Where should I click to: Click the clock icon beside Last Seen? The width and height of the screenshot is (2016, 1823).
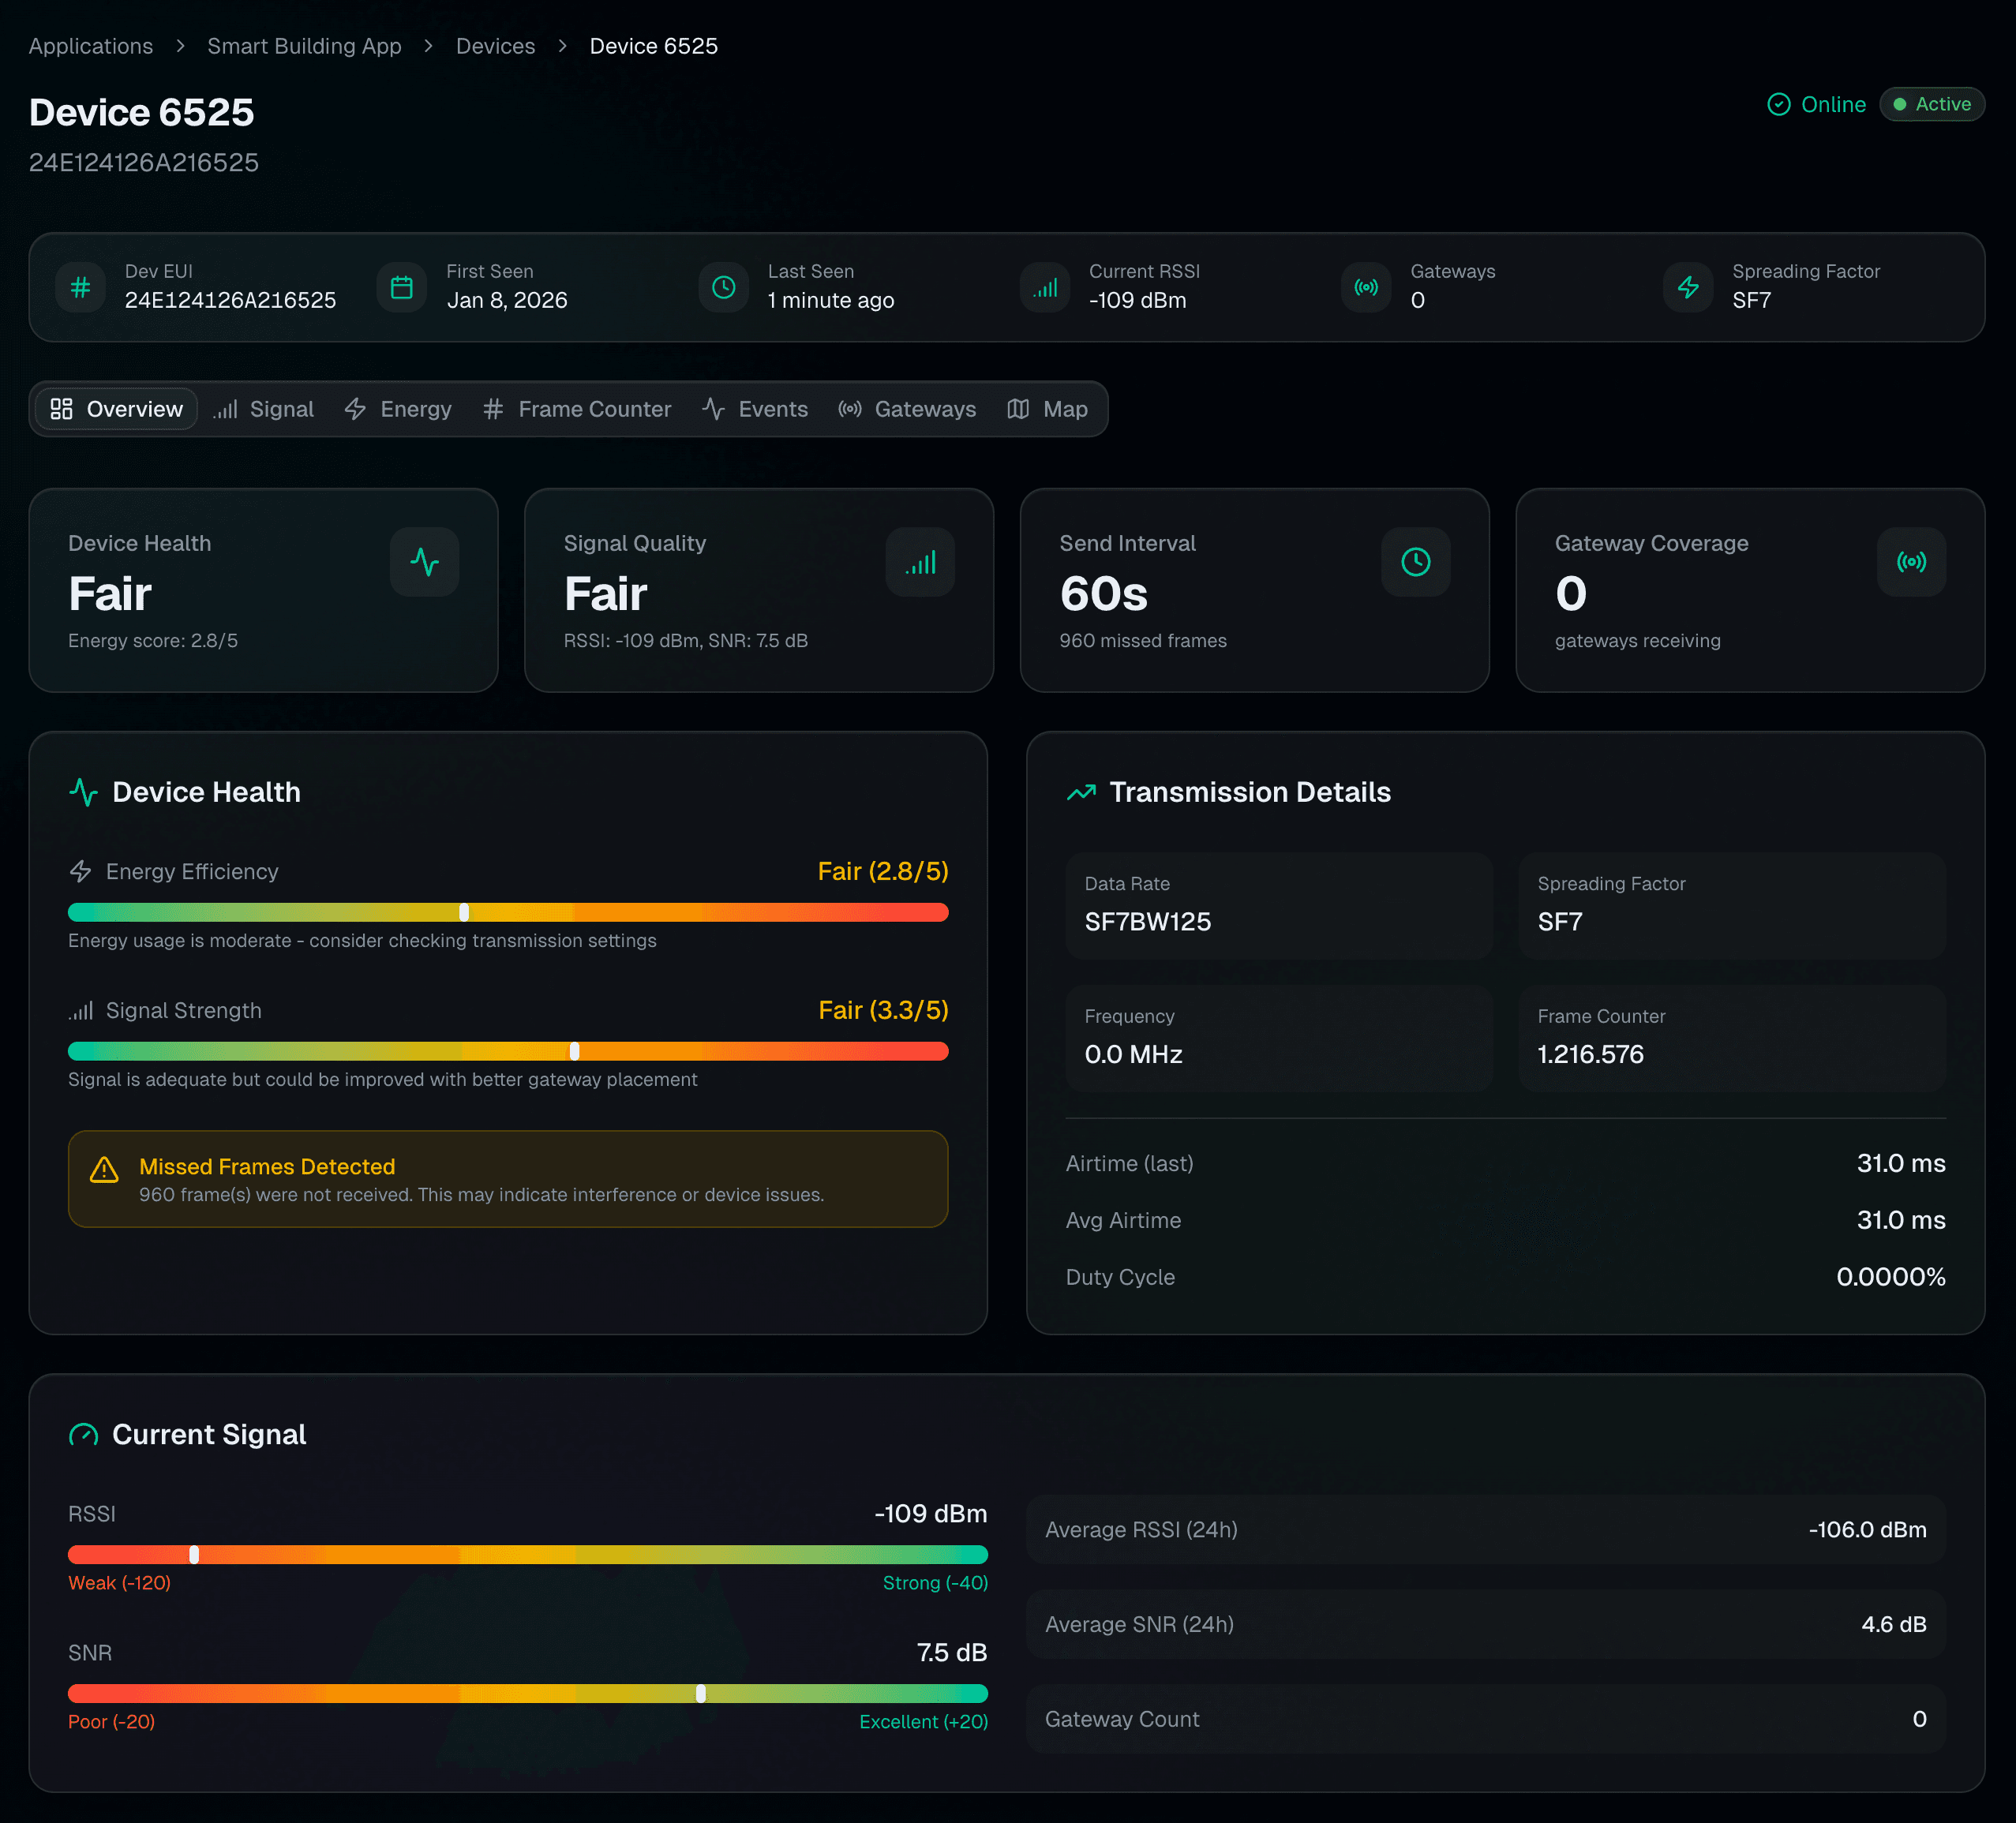point(723,287)
